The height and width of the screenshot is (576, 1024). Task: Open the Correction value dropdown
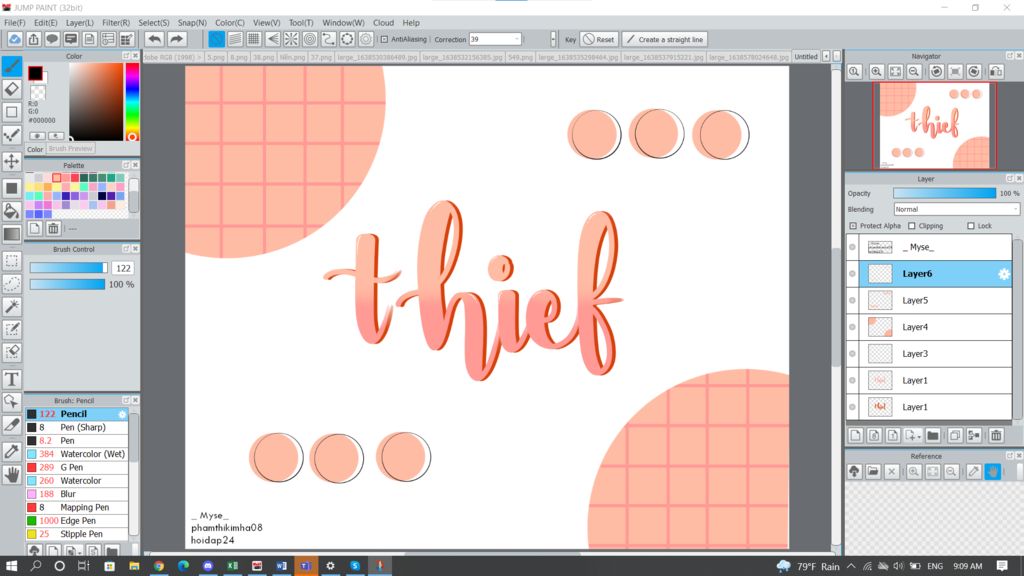pyautogui.click(x=517, y=39)
